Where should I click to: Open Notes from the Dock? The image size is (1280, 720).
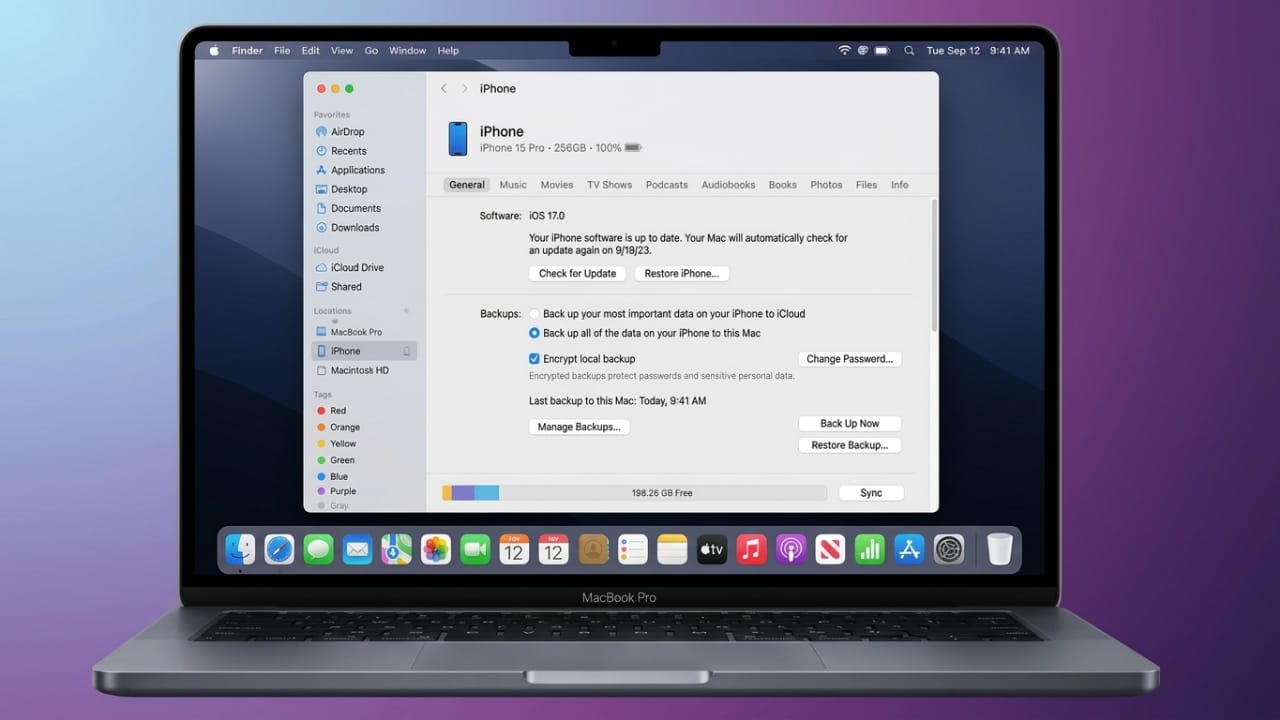coord(672,549)
